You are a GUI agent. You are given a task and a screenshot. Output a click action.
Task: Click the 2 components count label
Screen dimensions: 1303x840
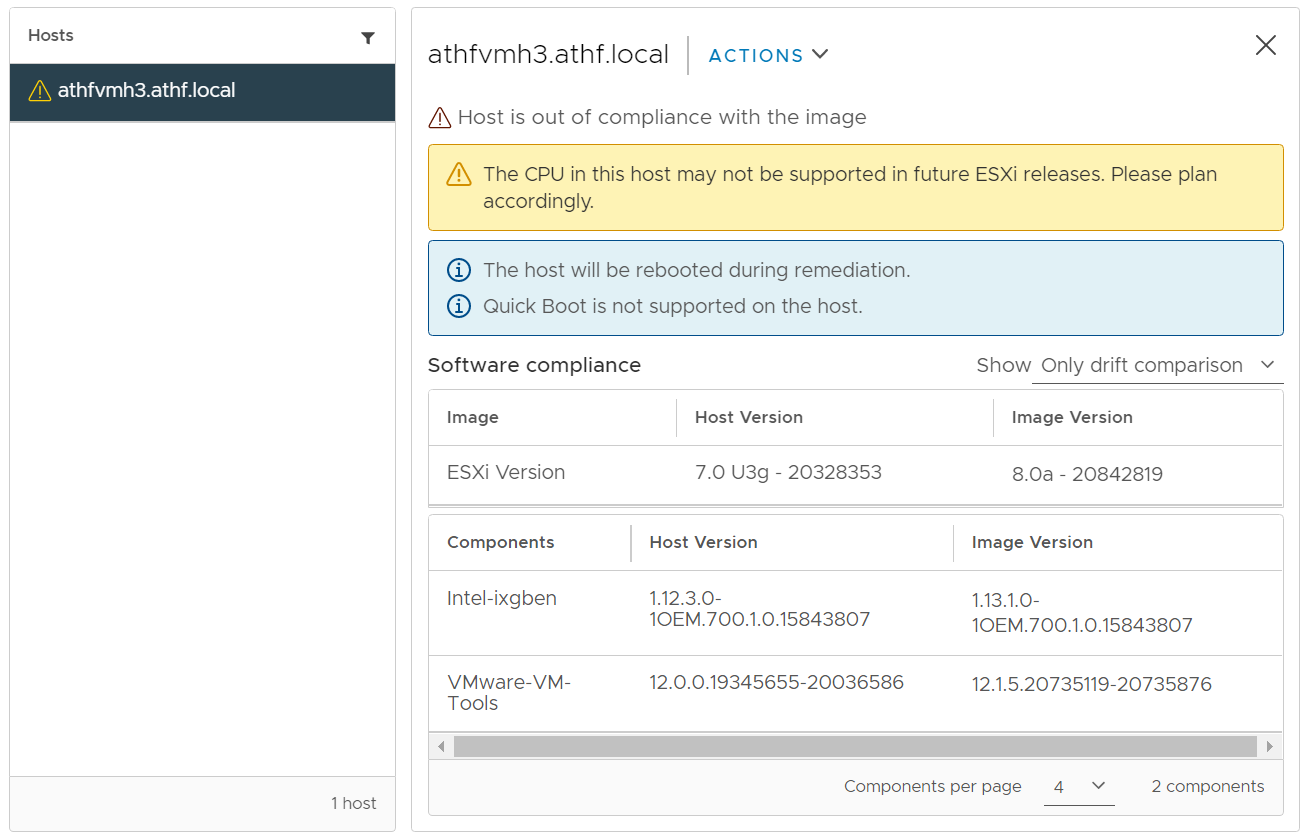1207,787
